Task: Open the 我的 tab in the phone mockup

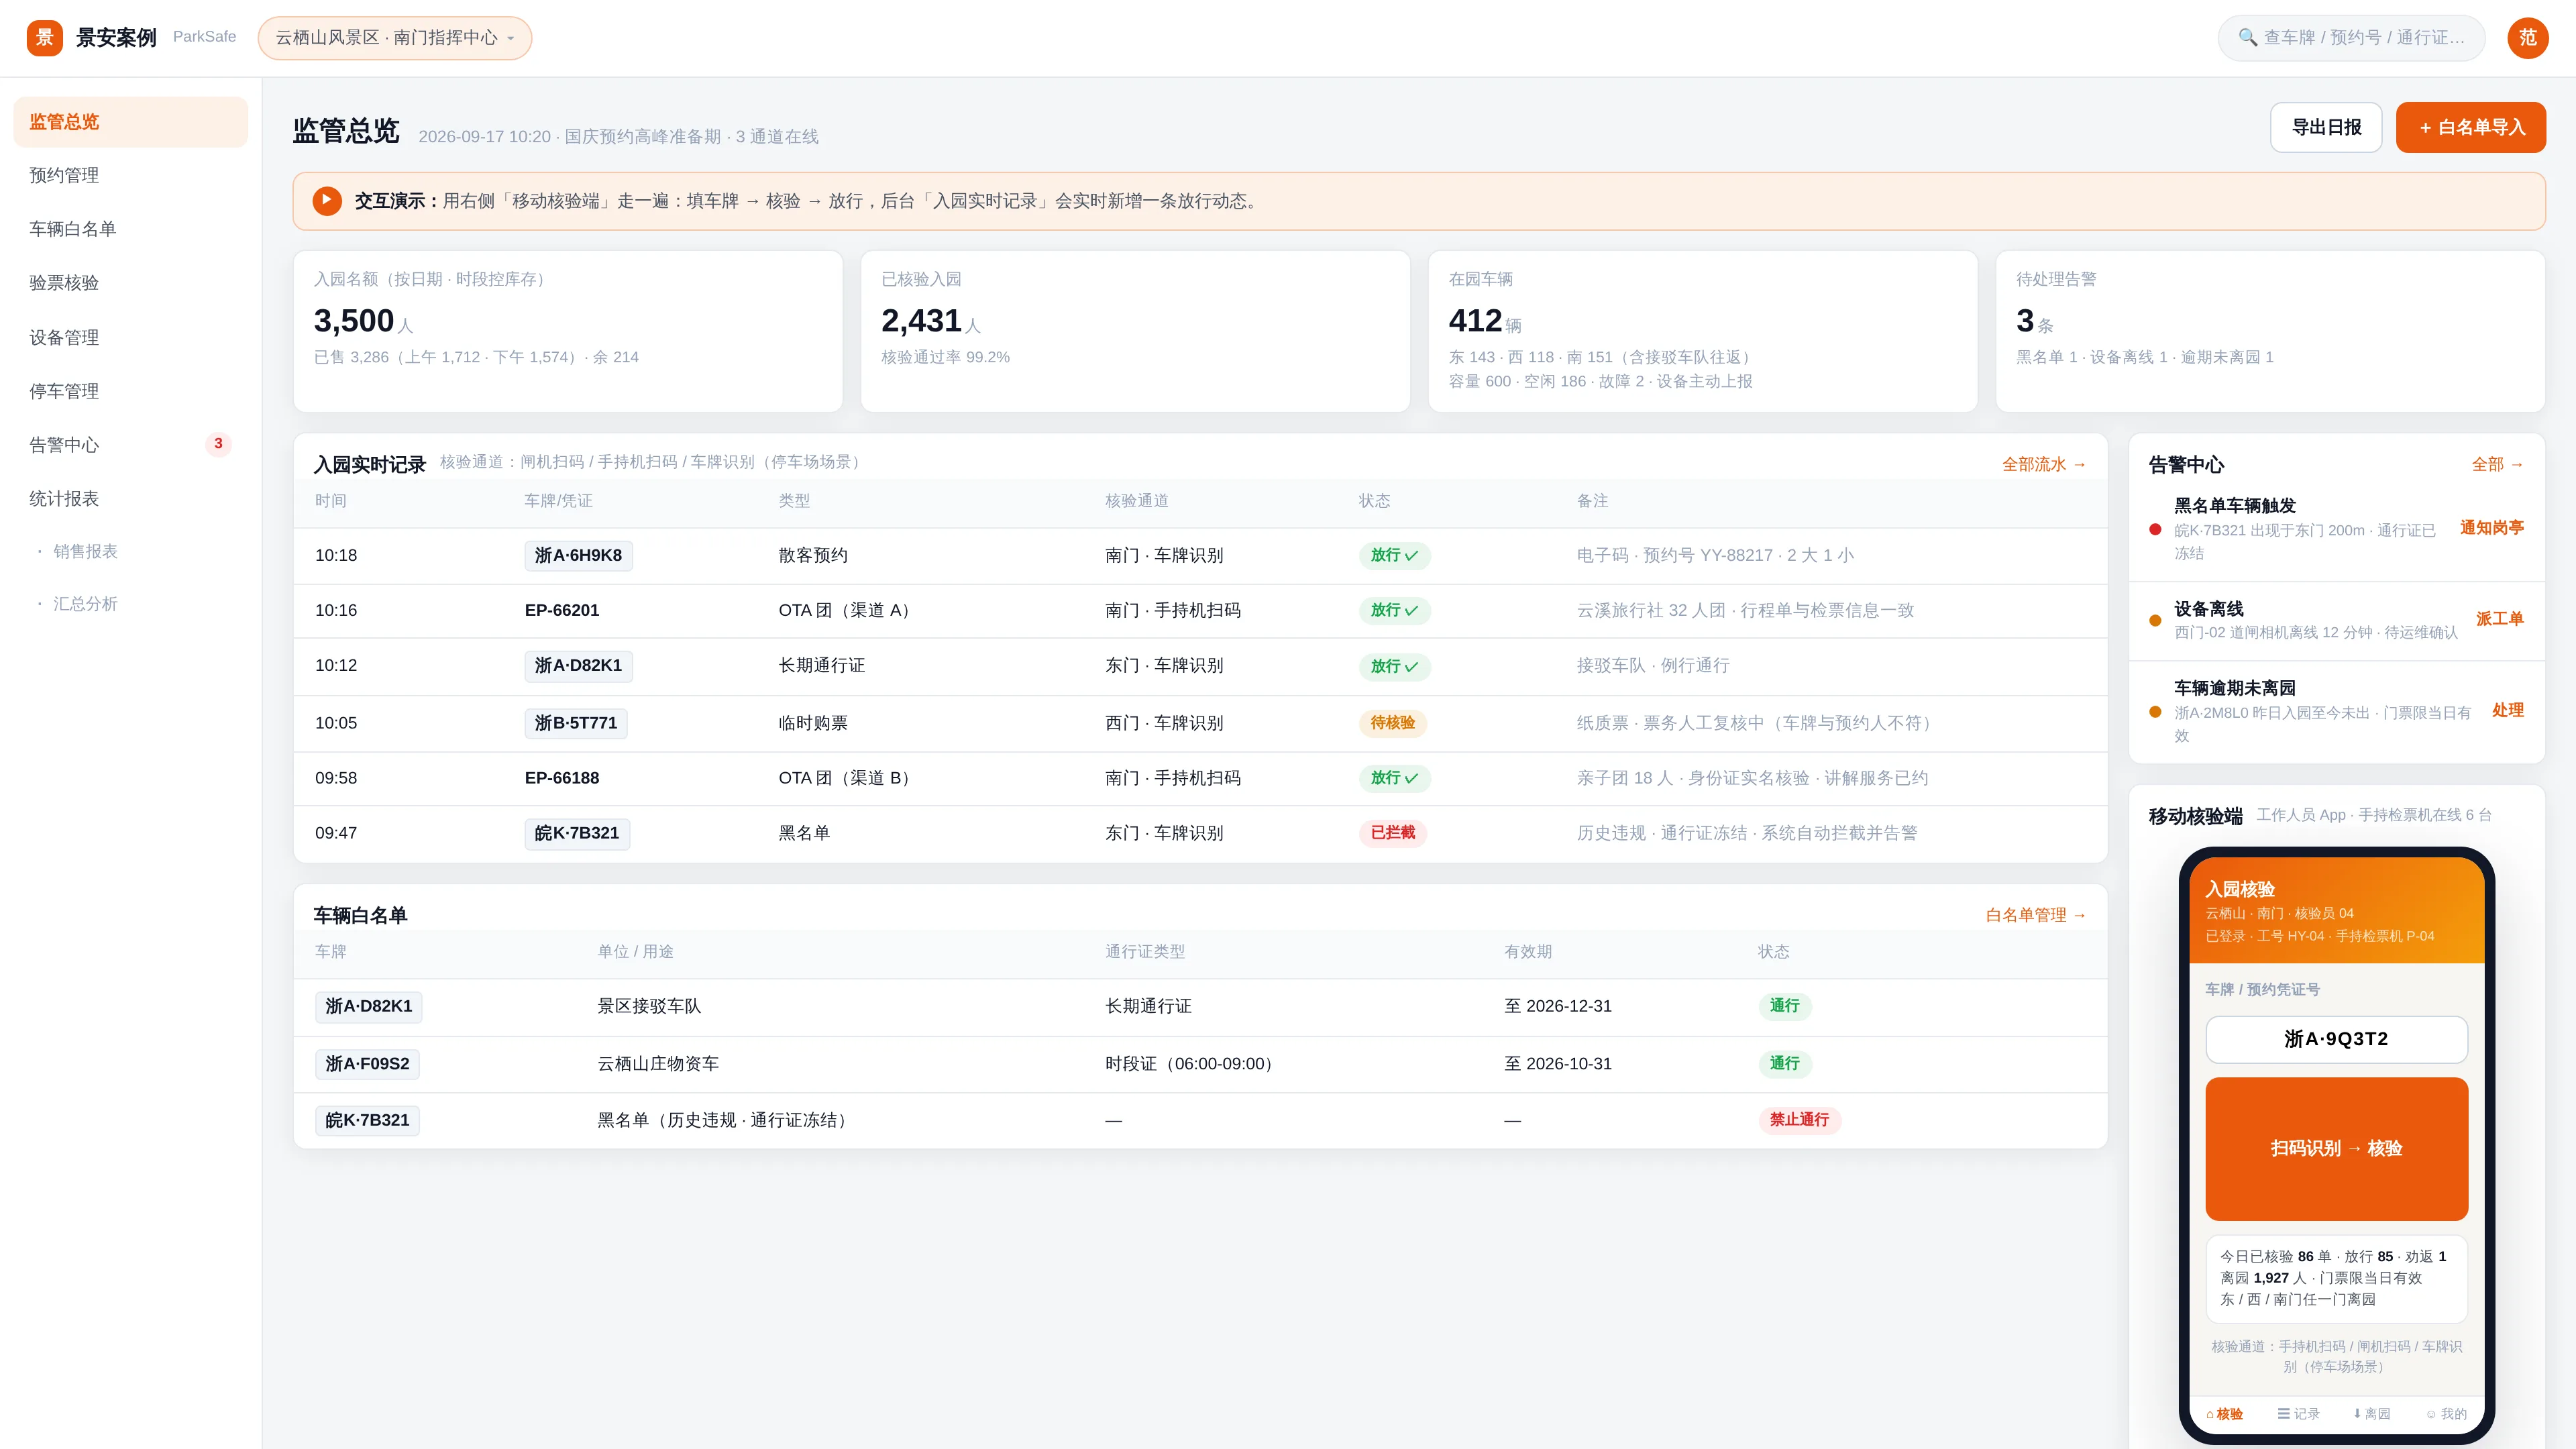Action: (x=2446, y=1414)
